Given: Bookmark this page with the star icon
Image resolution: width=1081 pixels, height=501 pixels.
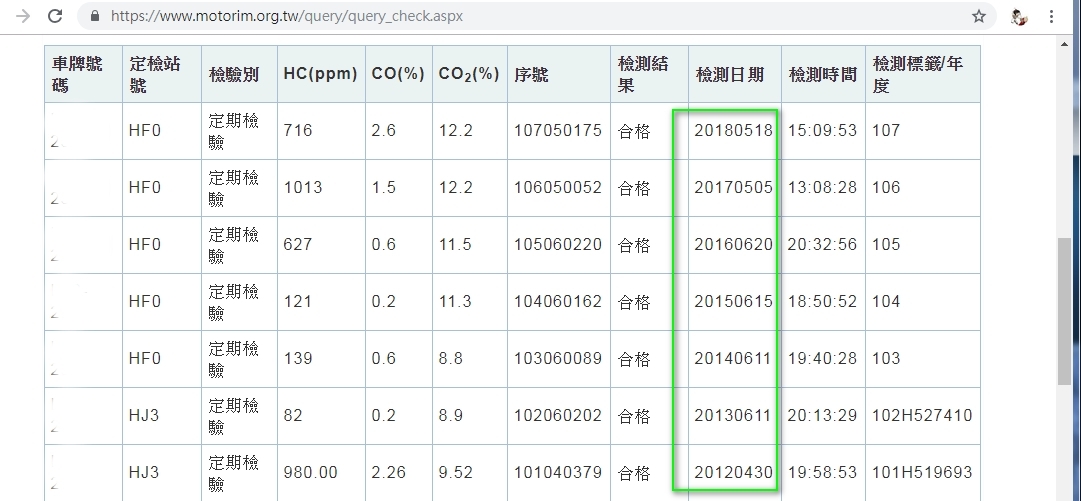Looking at the screenshot, I should point(978,16).
